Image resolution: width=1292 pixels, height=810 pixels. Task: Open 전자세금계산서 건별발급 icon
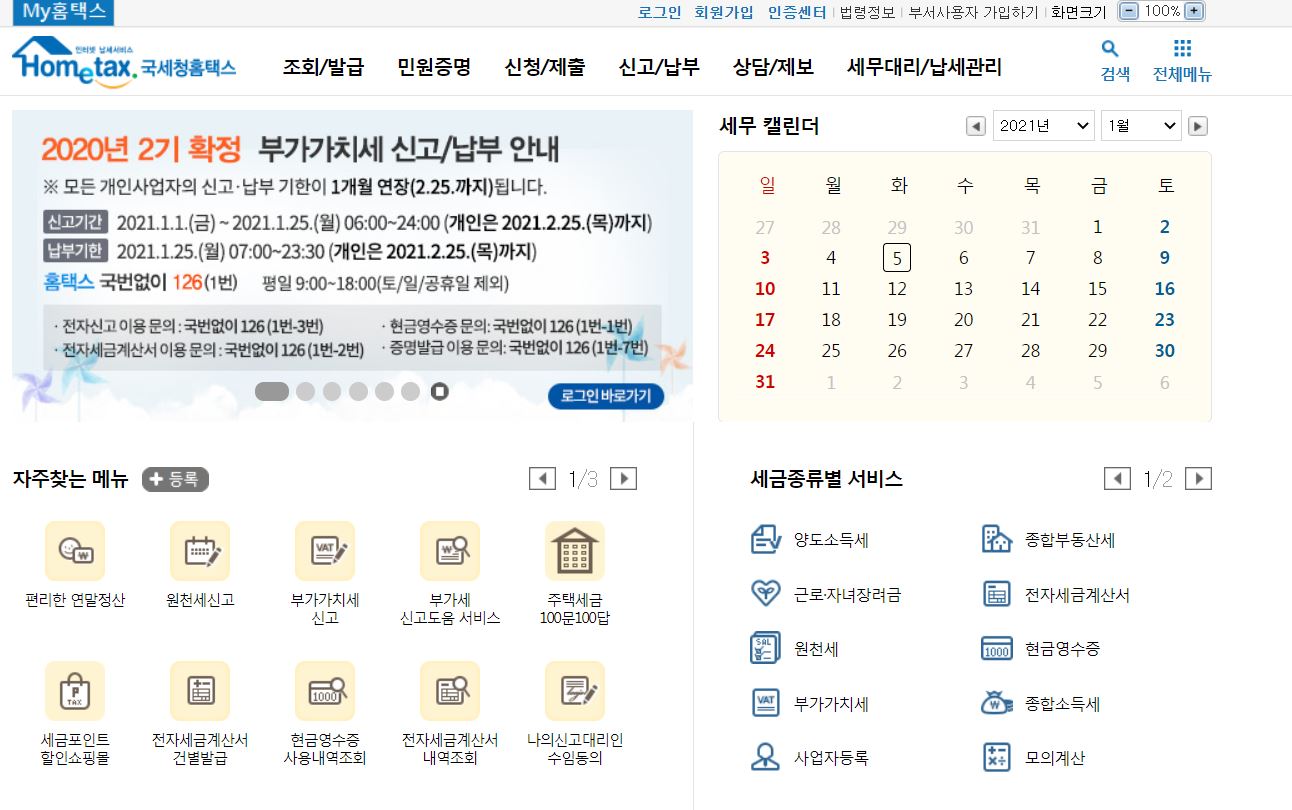[x=200, y=691]
